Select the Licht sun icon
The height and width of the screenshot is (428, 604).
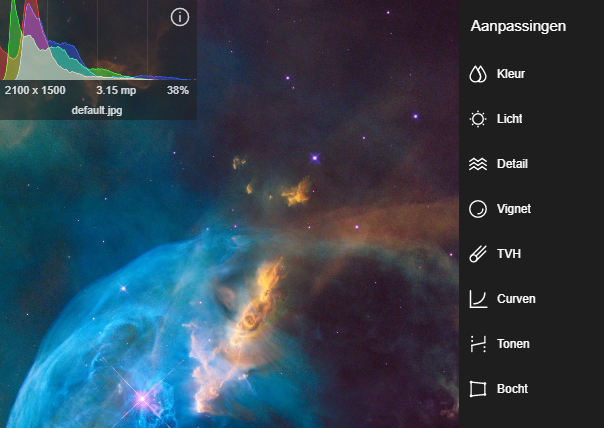click(478, 119)
